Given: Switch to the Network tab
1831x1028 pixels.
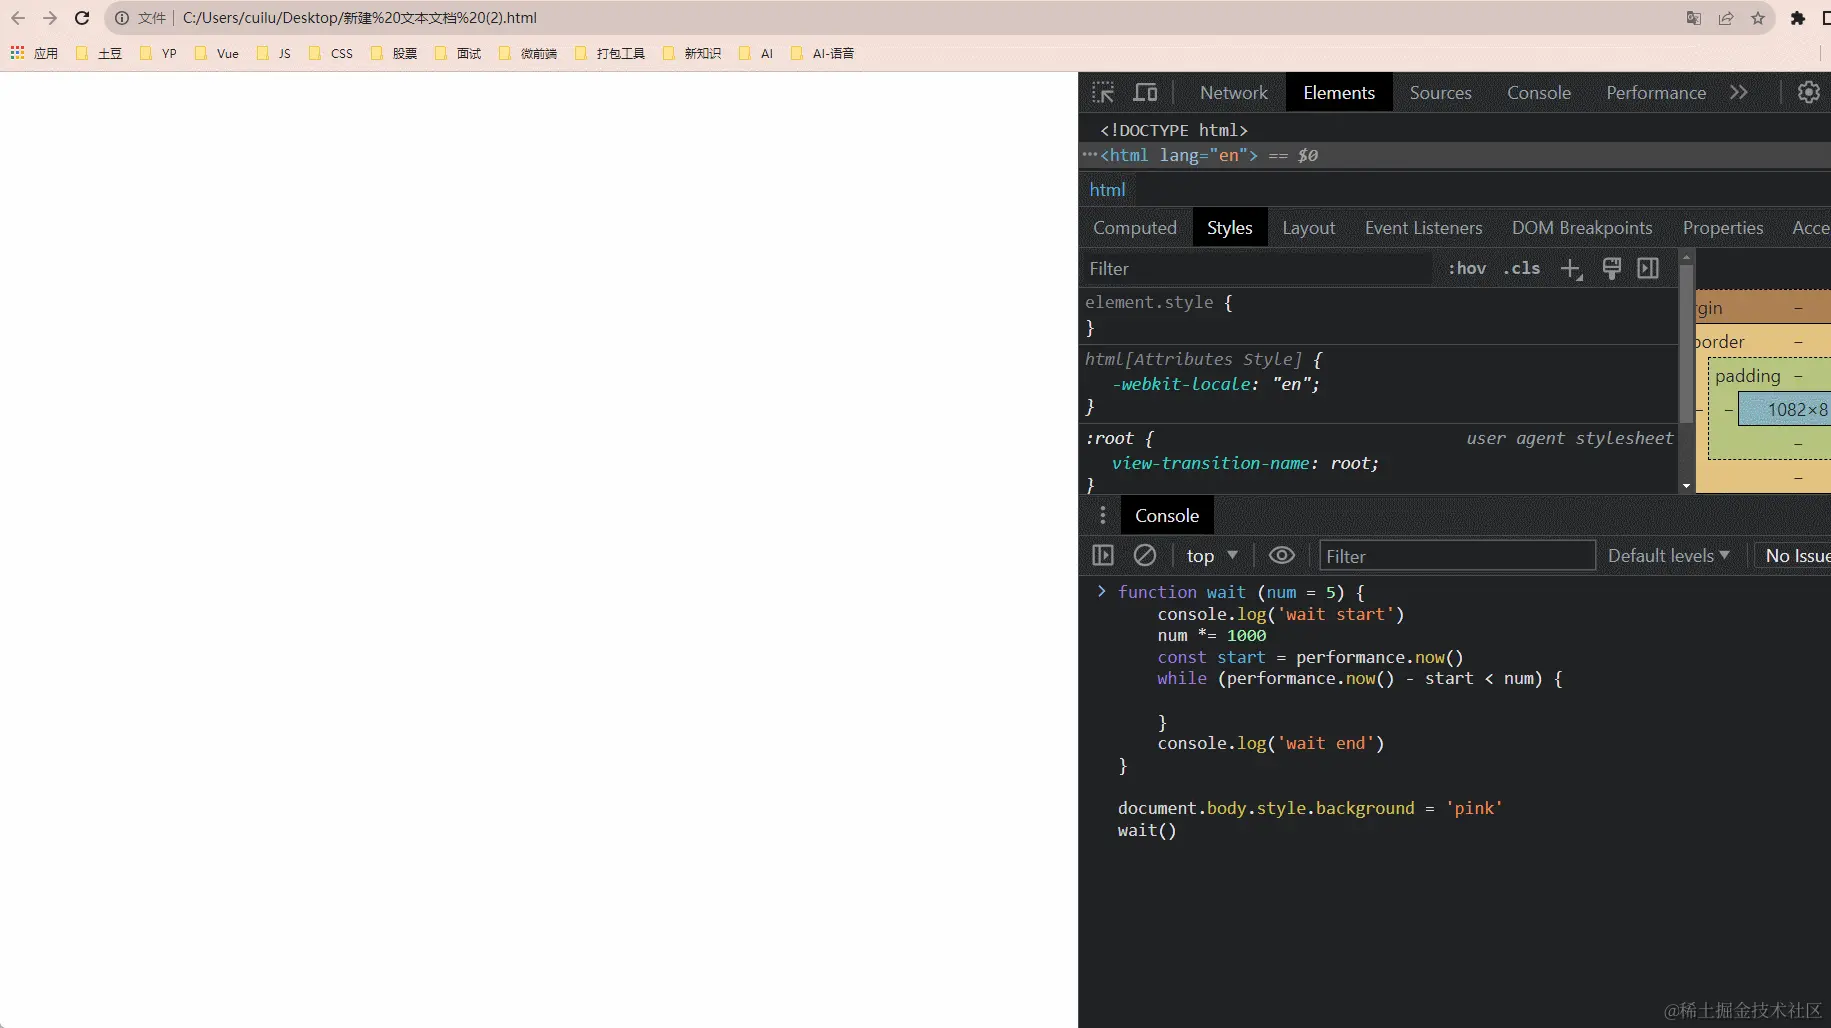Looking at the screenshot, I should click(x=1233, y=92).
